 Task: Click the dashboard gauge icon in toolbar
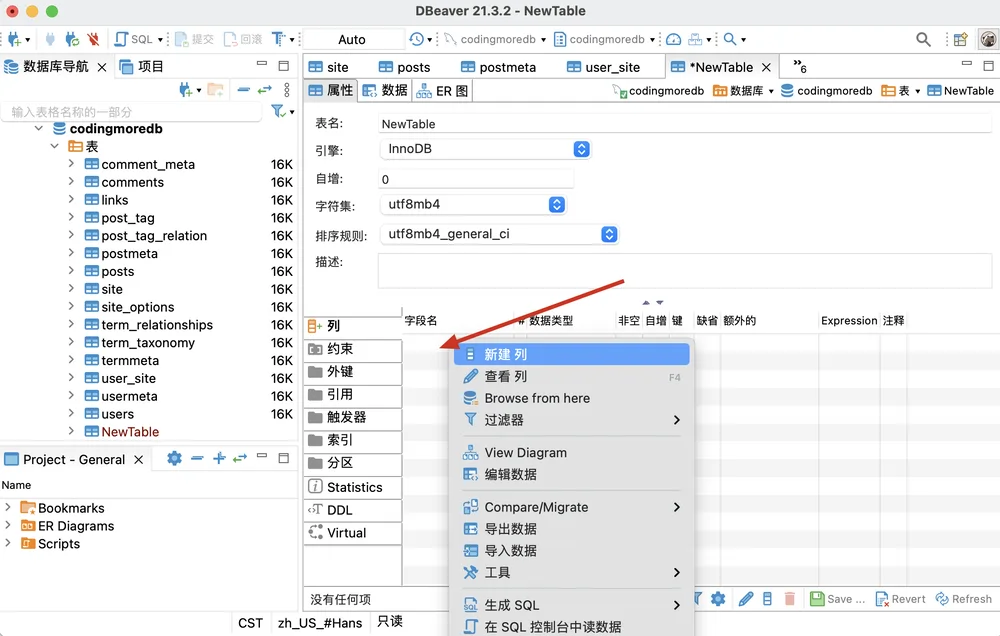pos(673,40)
